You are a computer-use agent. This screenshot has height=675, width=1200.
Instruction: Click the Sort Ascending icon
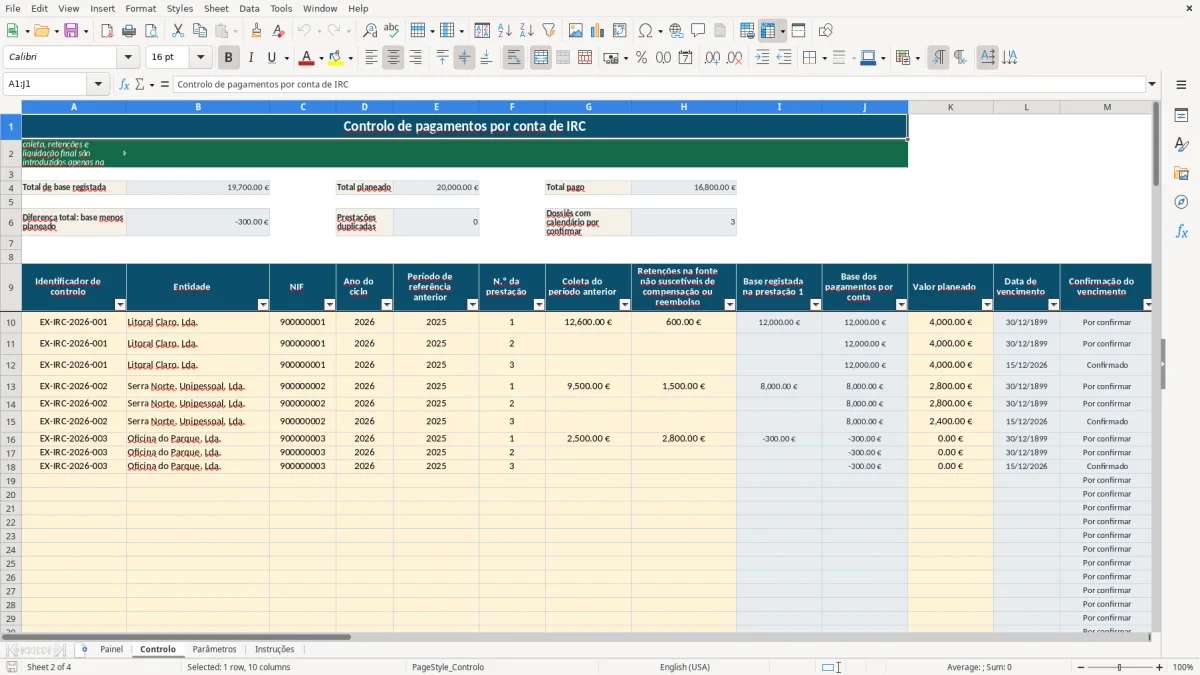point(505,31)
